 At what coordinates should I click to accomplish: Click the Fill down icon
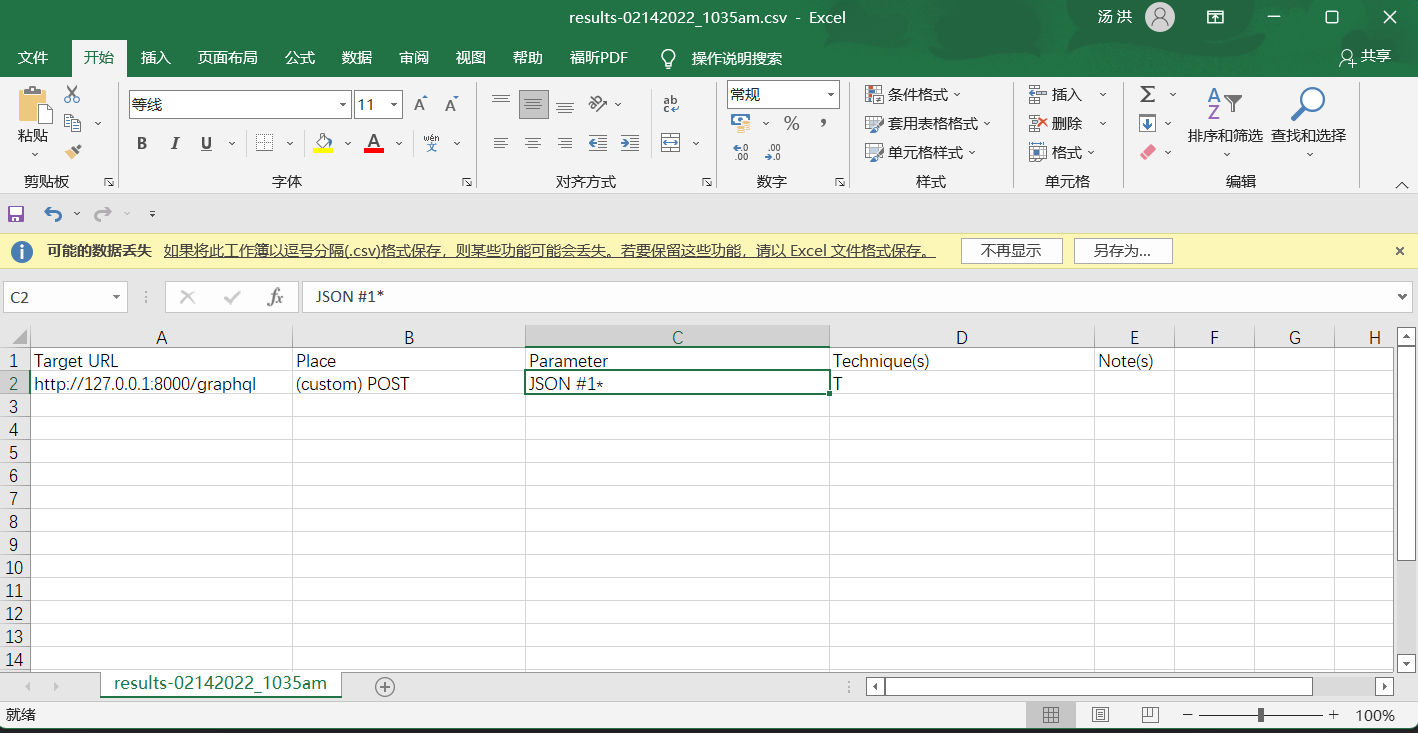1148,123
